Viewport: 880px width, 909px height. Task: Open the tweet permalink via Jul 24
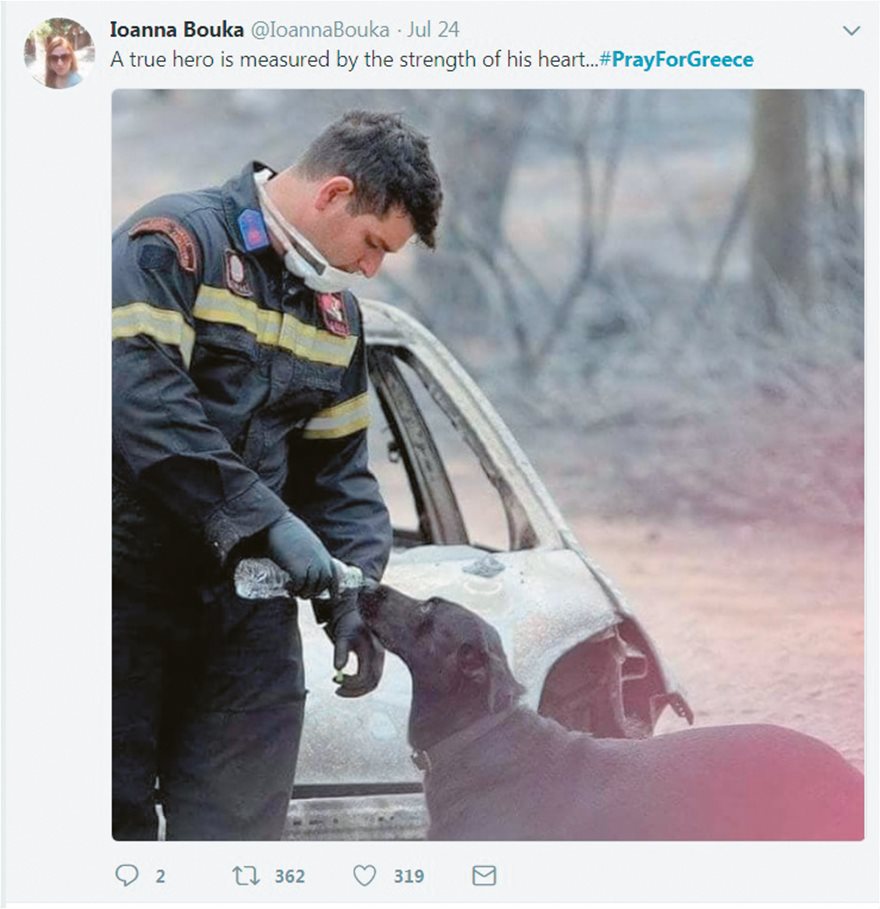433,30
